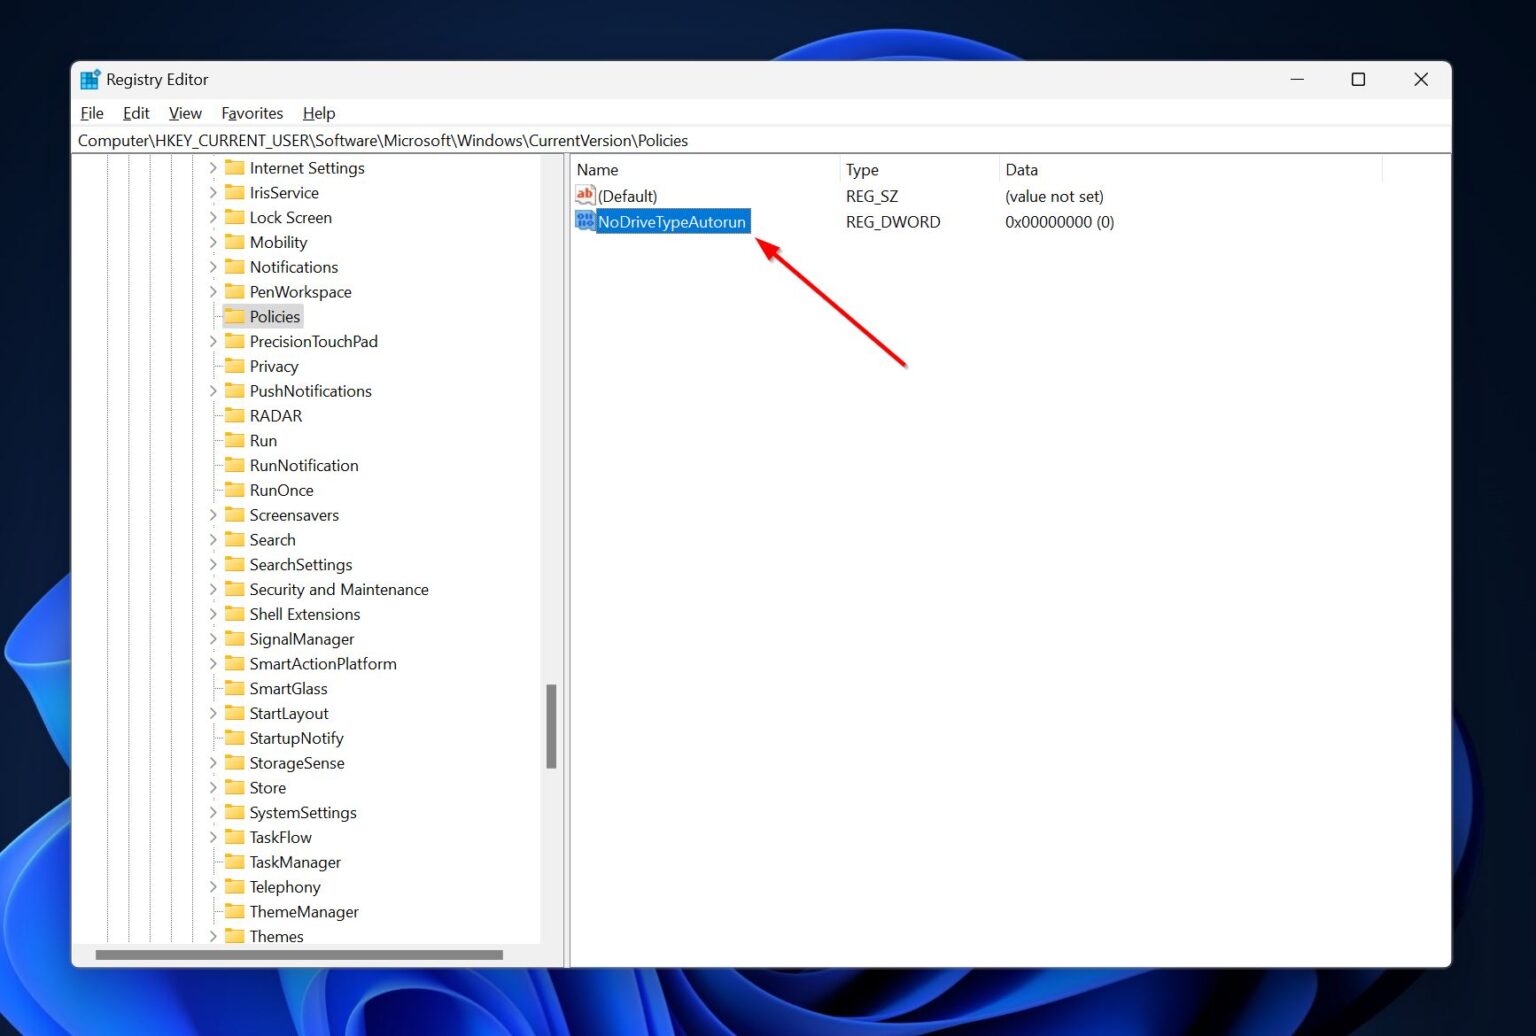
Task: Click the Themes folder icon
Action: point(235,936)
